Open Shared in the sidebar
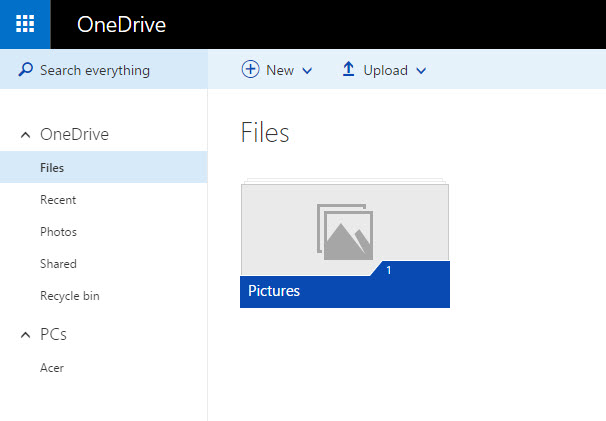Image resolution: width=606 pixels, height=421 pixels. (x=58, y=264)
